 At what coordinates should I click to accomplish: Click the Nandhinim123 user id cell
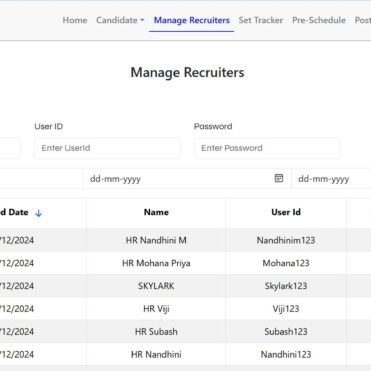pos(286,240)
